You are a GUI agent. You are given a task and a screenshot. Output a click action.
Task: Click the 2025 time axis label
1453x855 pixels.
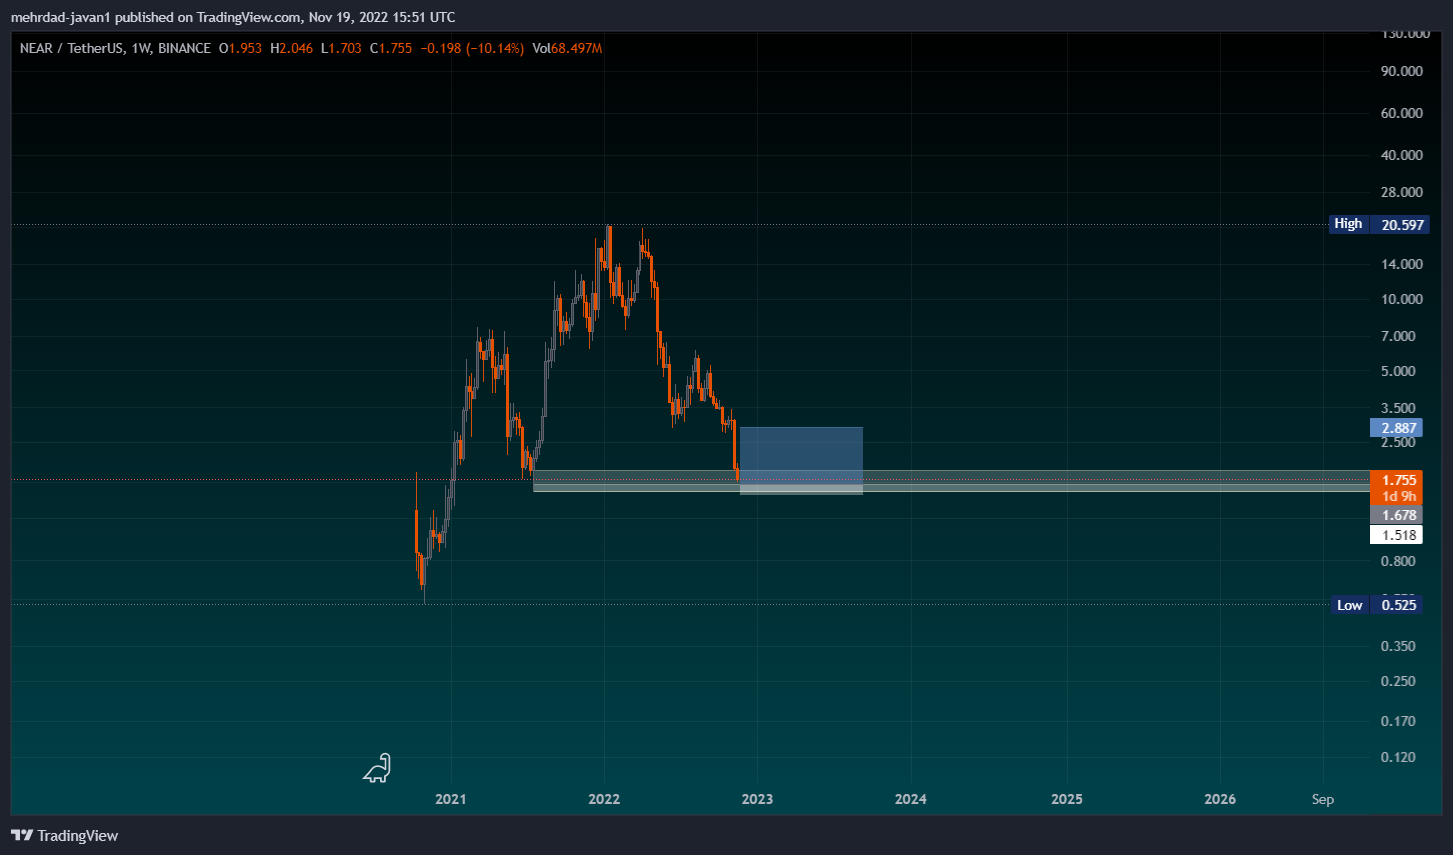coord(1067,799)
